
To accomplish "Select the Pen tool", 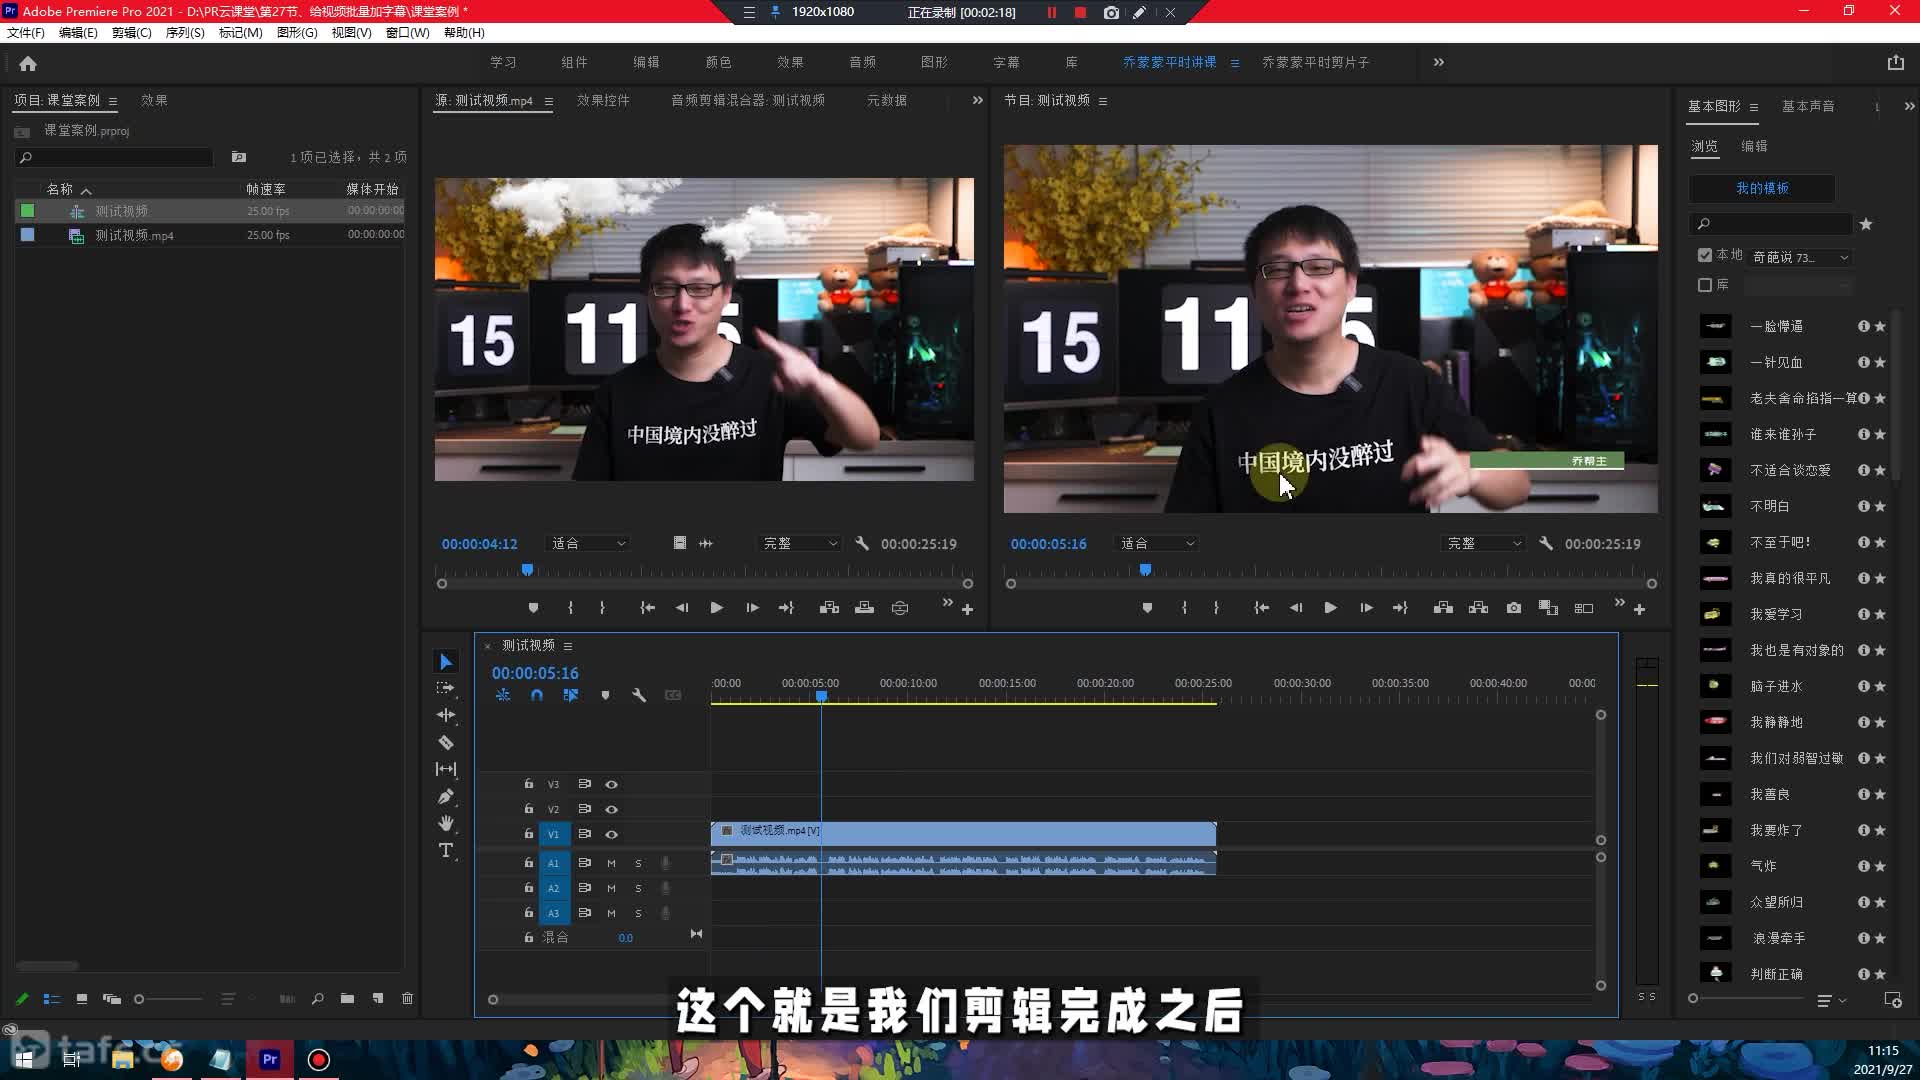I will 446,796.
